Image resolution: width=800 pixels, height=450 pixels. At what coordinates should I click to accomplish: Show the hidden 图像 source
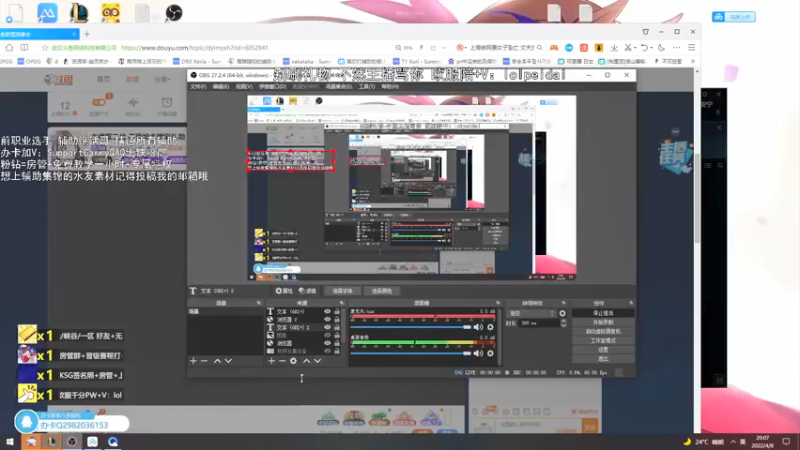[x=327, y=335]
